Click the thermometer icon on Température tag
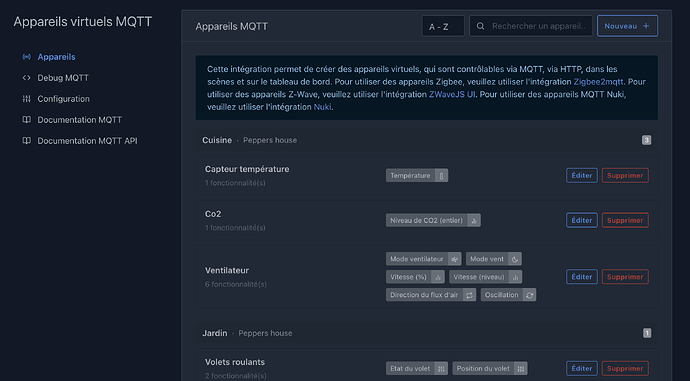The image size is (690, 381). click(x=441, y=176)
